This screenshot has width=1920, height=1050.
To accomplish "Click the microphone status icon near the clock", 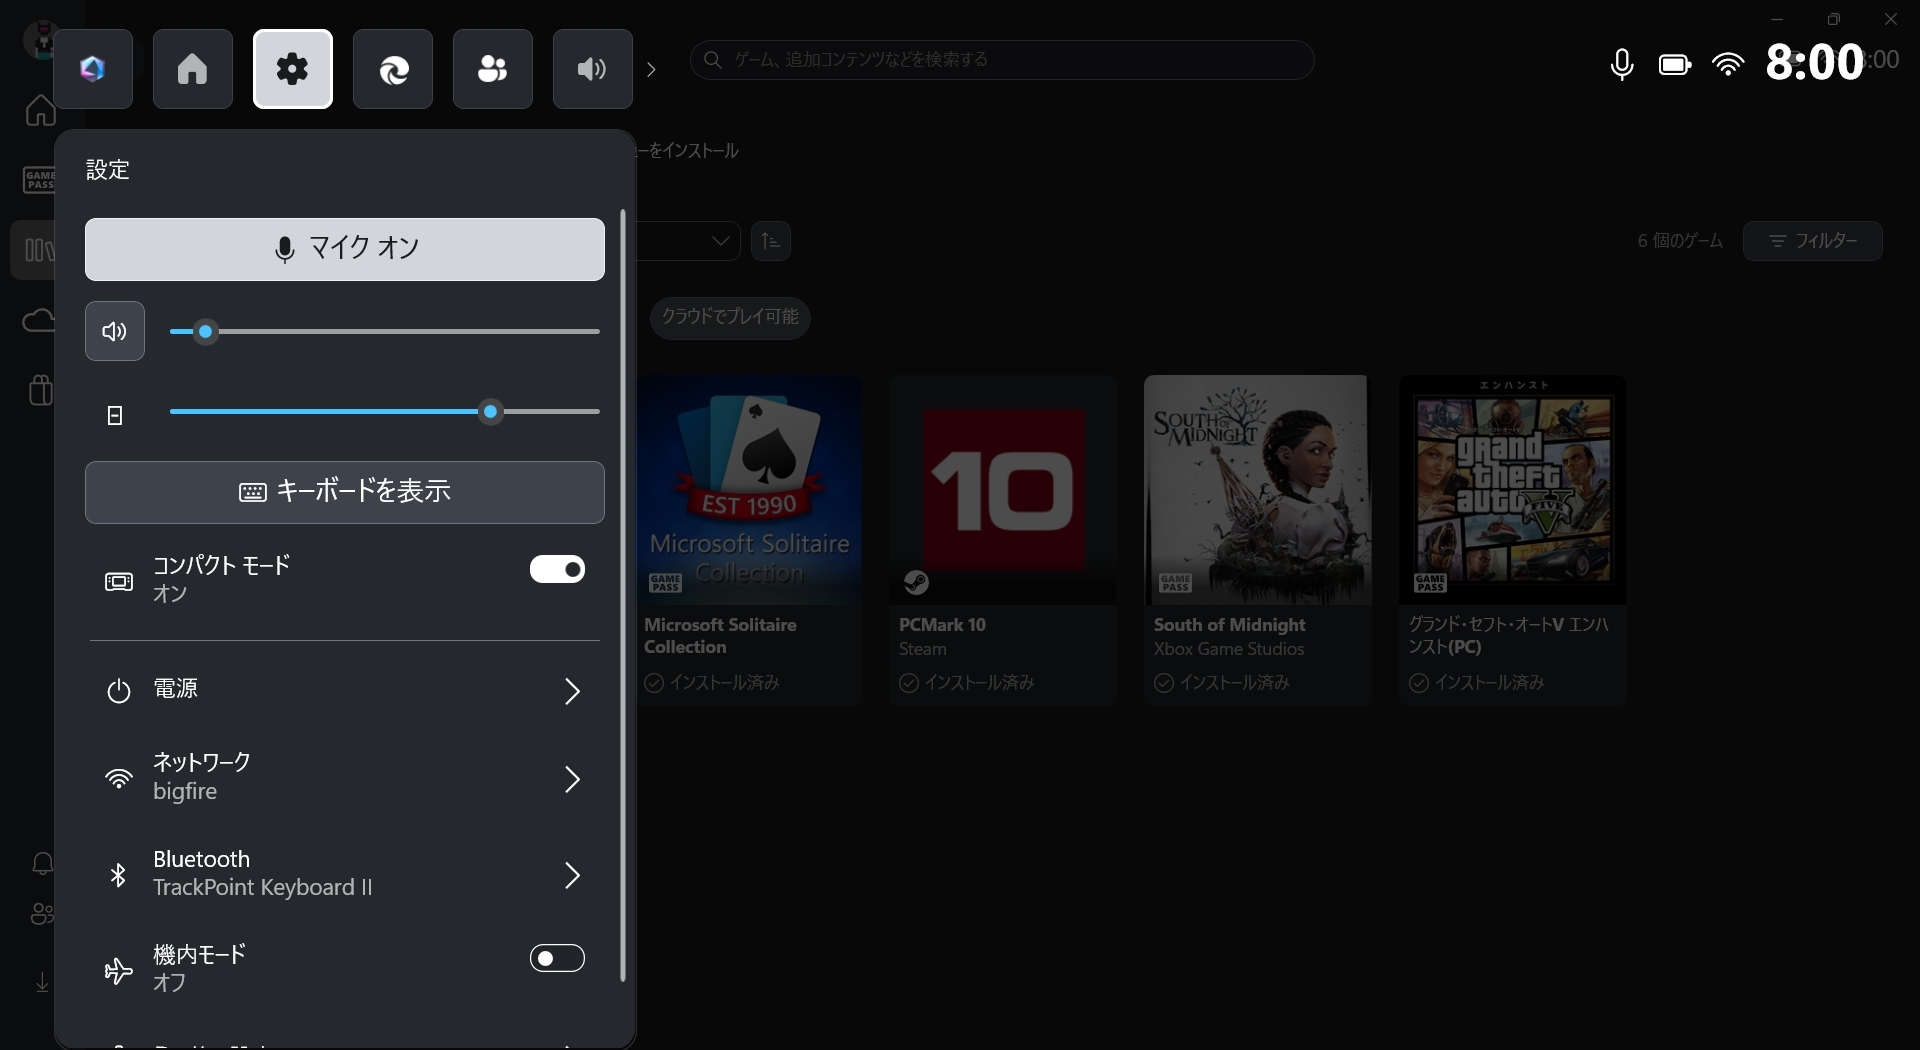I will pos(1622,64).
